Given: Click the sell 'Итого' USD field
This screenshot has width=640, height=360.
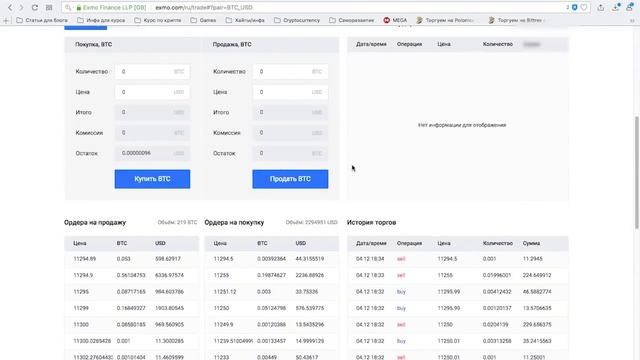Looking at the screenshot, I should pyautogui.click(x=290, y=112).
